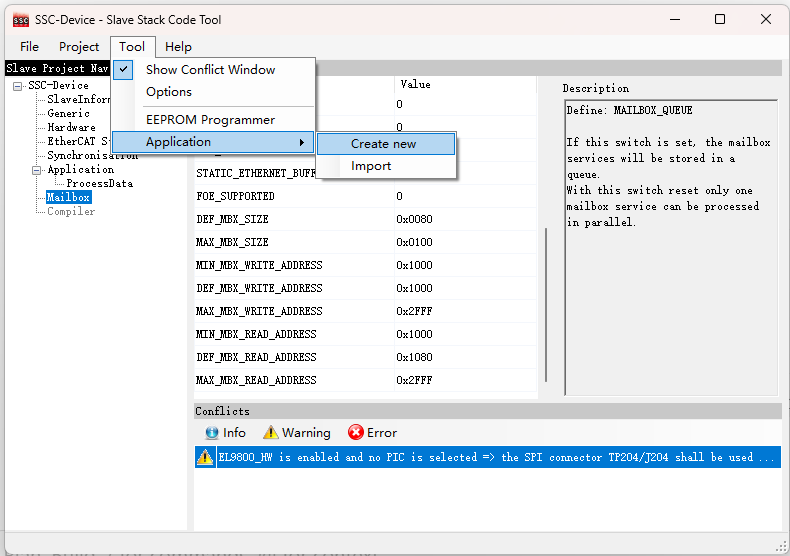Choose Options in Tool menu
This screenshot has width=790, height=556.
[x=169, y=92]
